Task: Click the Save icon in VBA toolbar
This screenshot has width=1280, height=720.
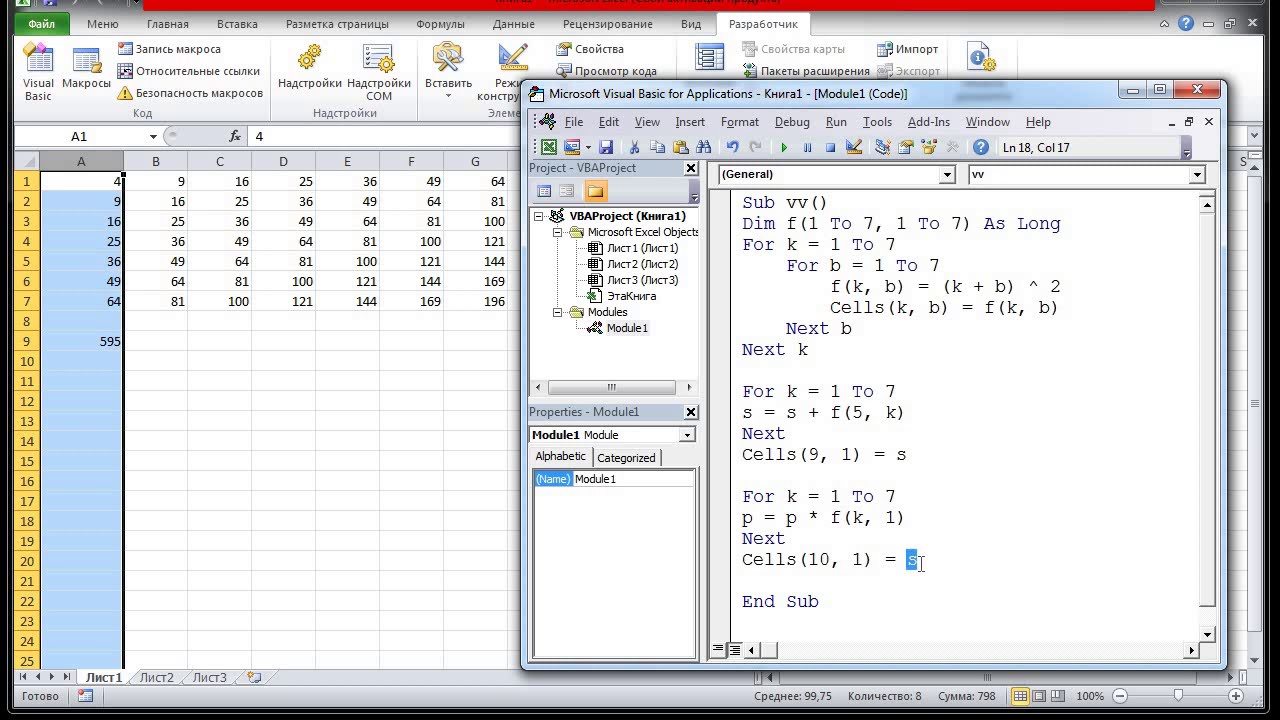Action: 606,147
